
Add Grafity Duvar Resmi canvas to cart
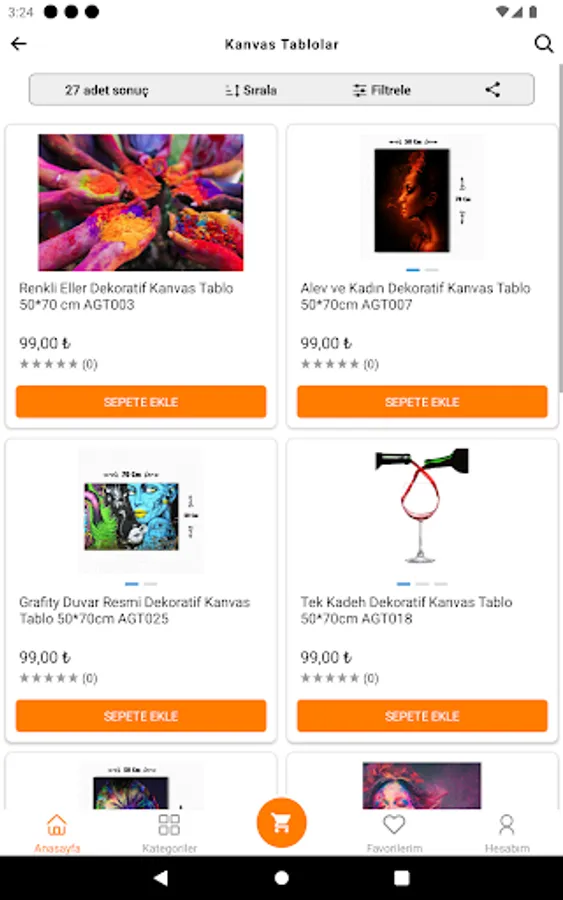(x=141, y=716)
